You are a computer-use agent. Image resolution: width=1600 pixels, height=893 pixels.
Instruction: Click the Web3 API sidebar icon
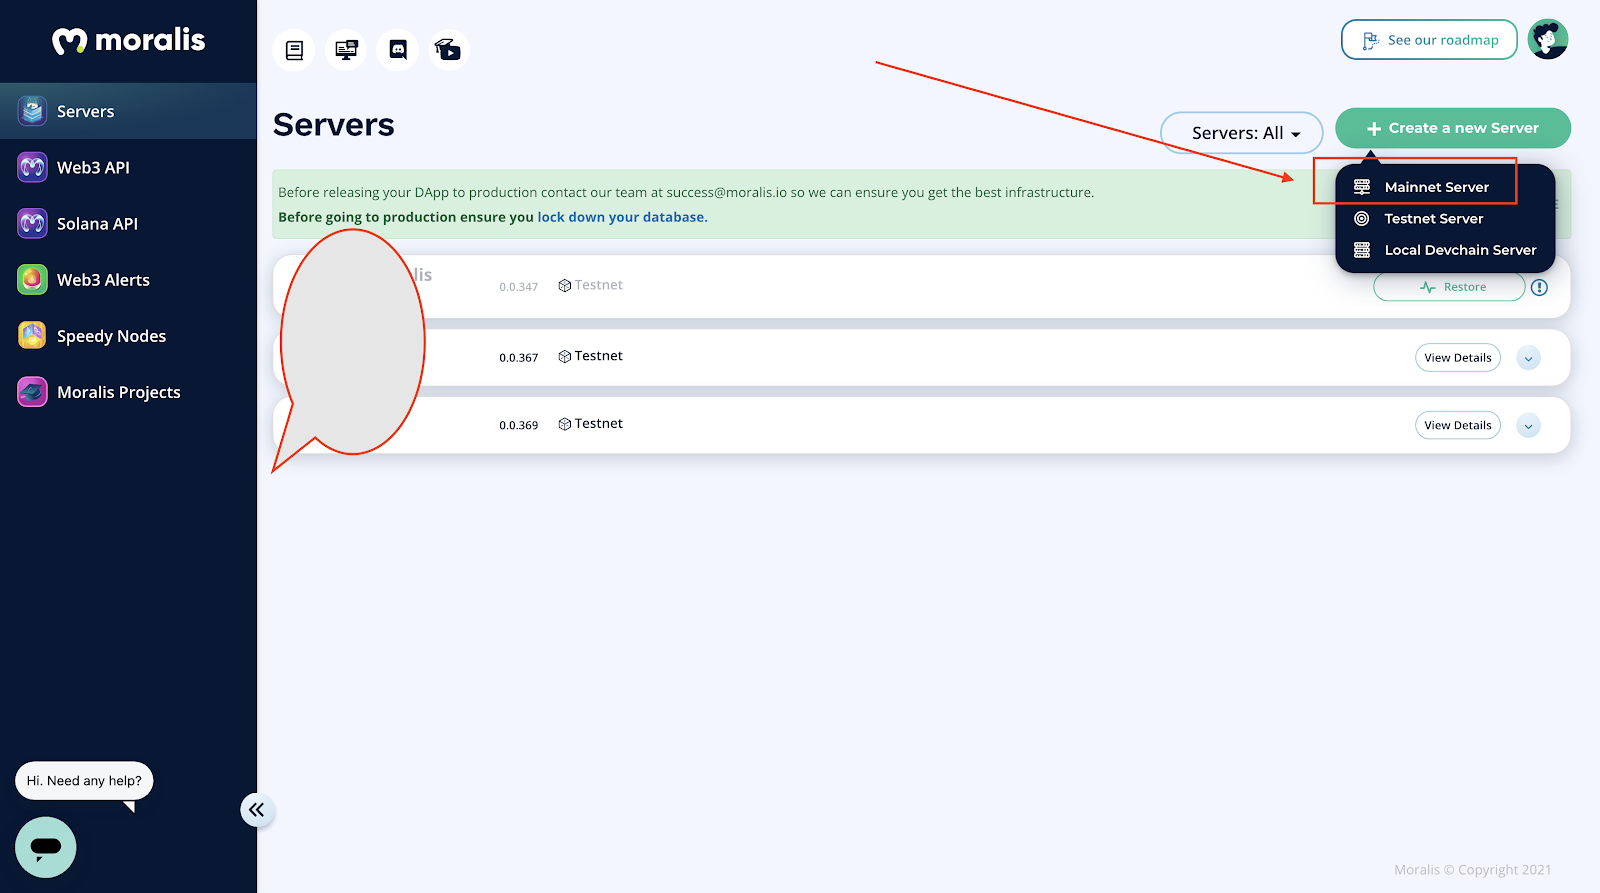[x=32, y=167]
